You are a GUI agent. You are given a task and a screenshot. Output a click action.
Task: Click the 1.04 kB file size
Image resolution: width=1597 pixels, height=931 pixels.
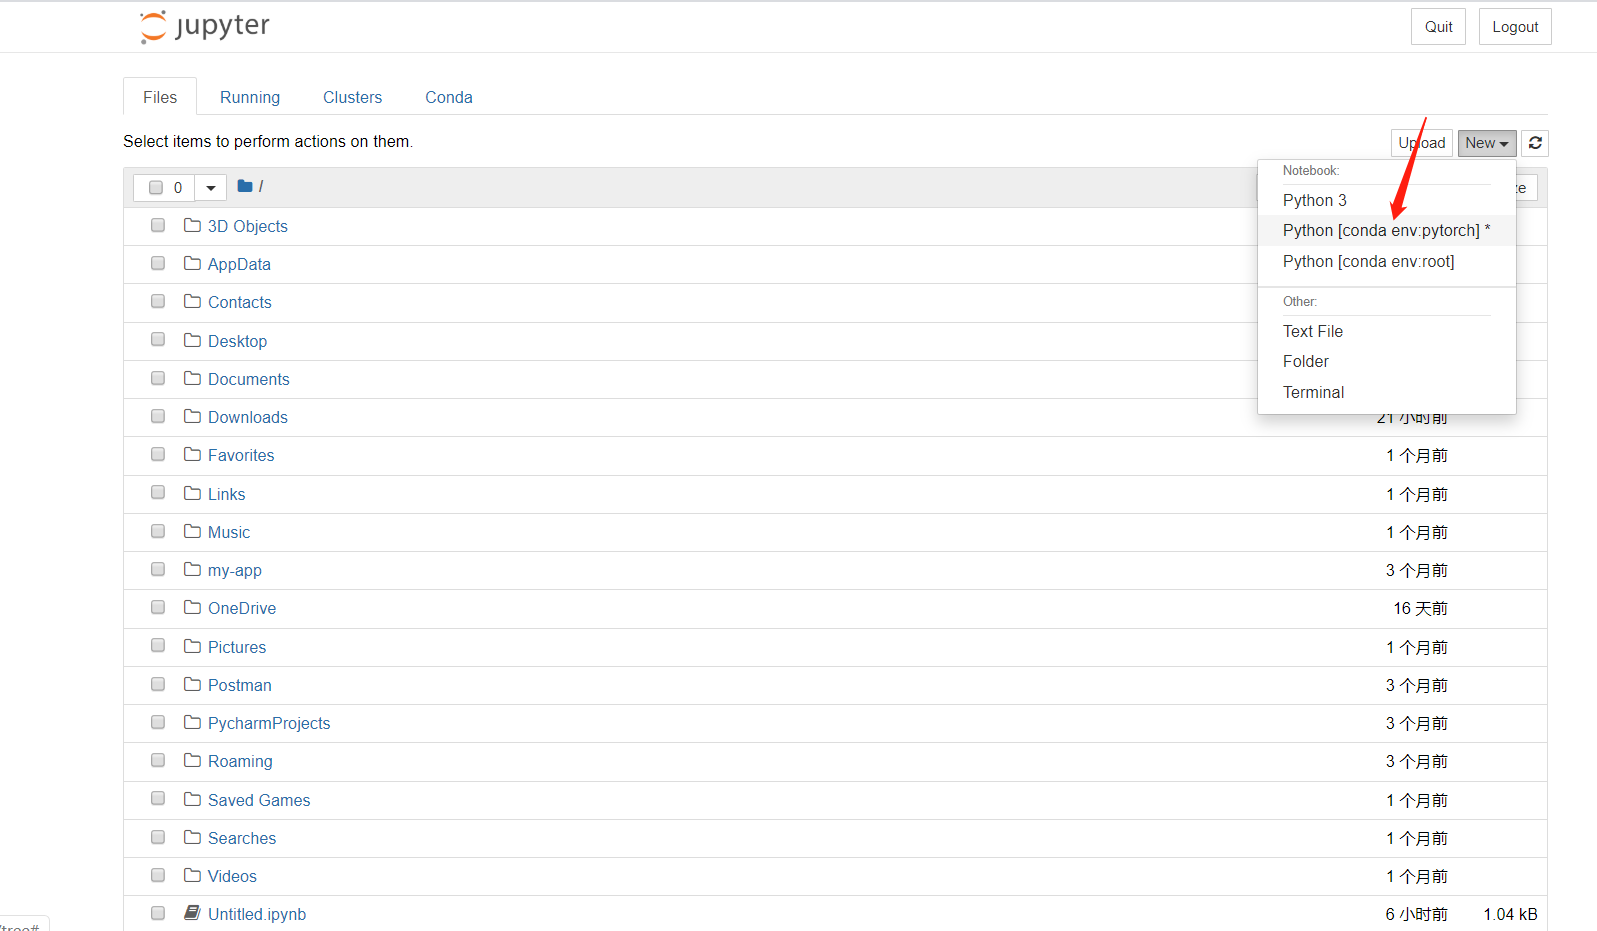[x=1510, y=914]
